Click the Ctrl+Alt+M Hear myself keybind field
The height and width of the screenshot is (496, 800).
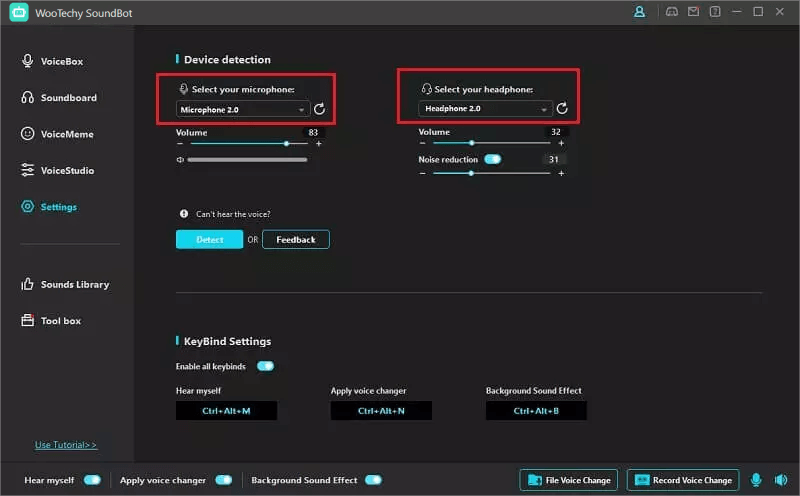226,411
